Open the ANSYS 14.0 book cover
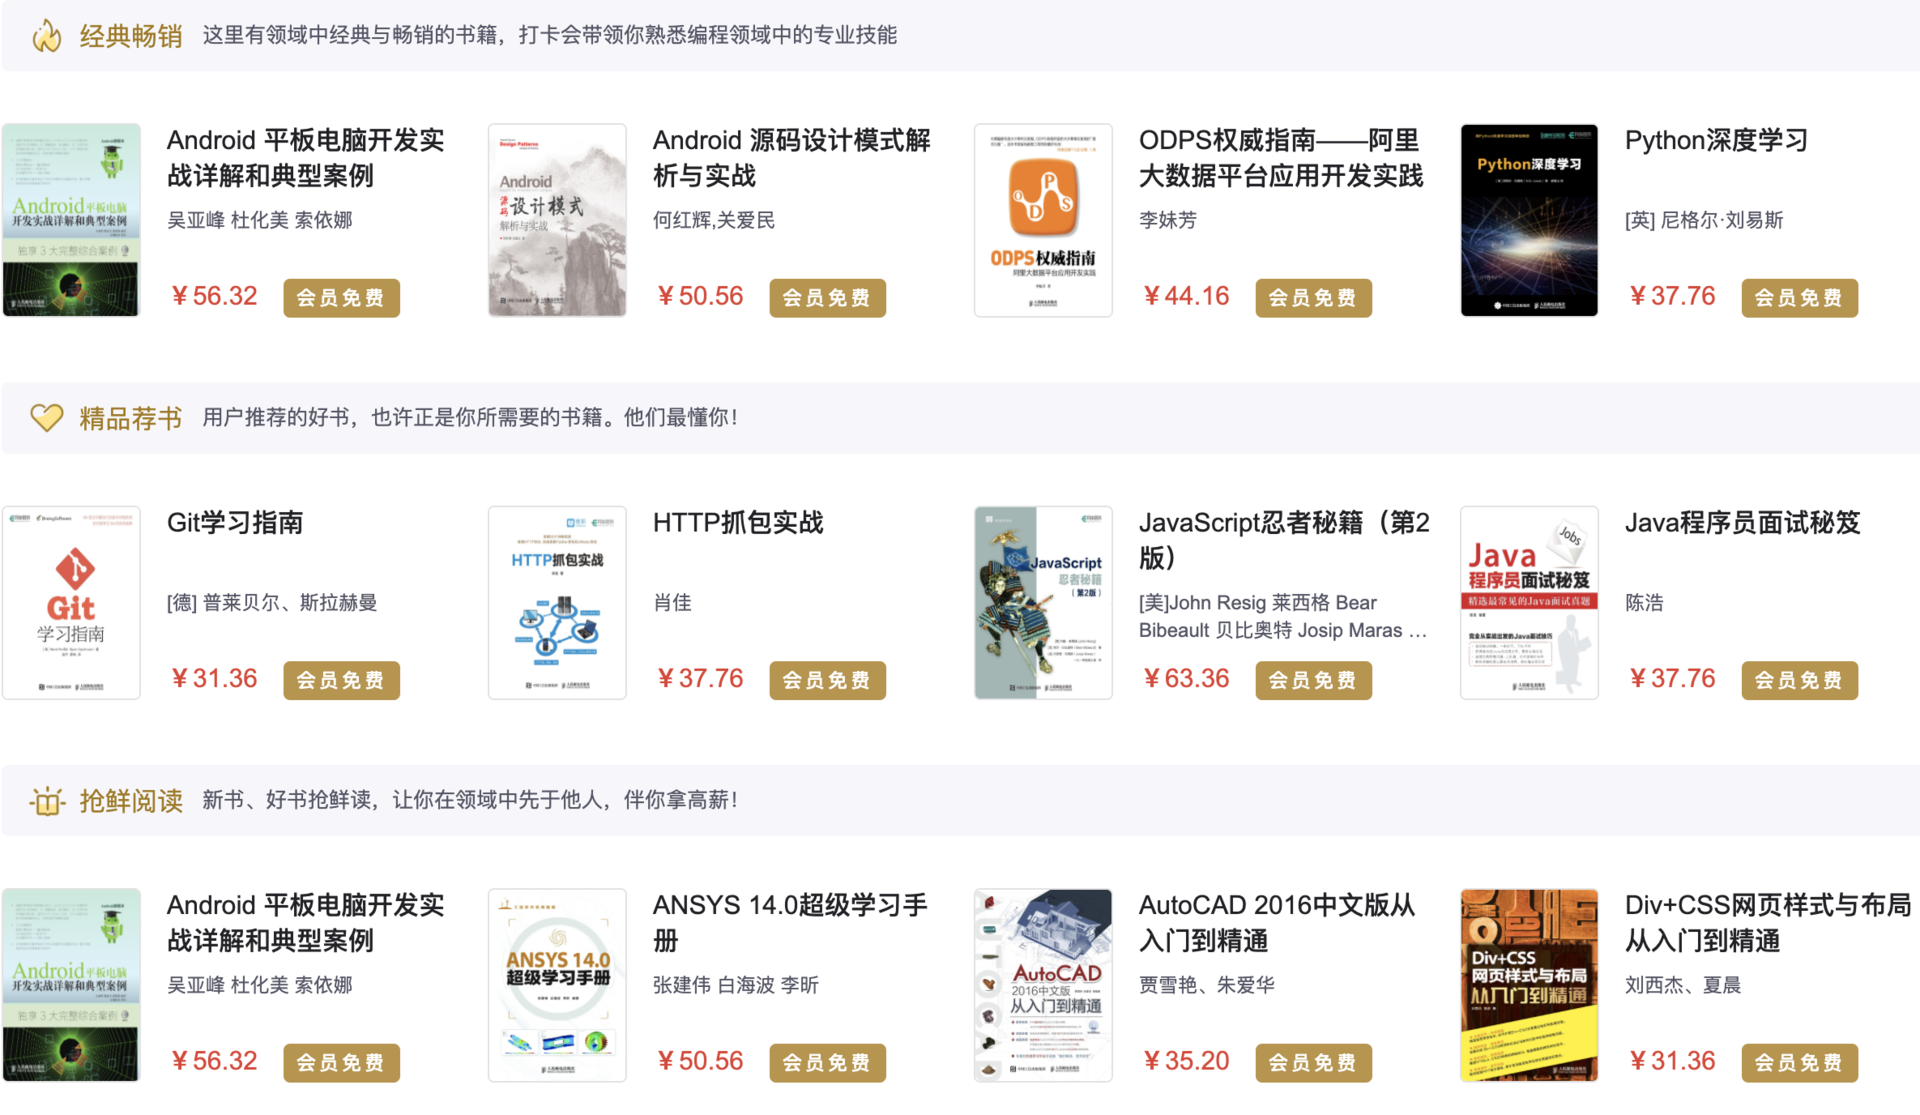This screenshot has width=1920, height=1115. pyautogui.click(x=557, y=985)
